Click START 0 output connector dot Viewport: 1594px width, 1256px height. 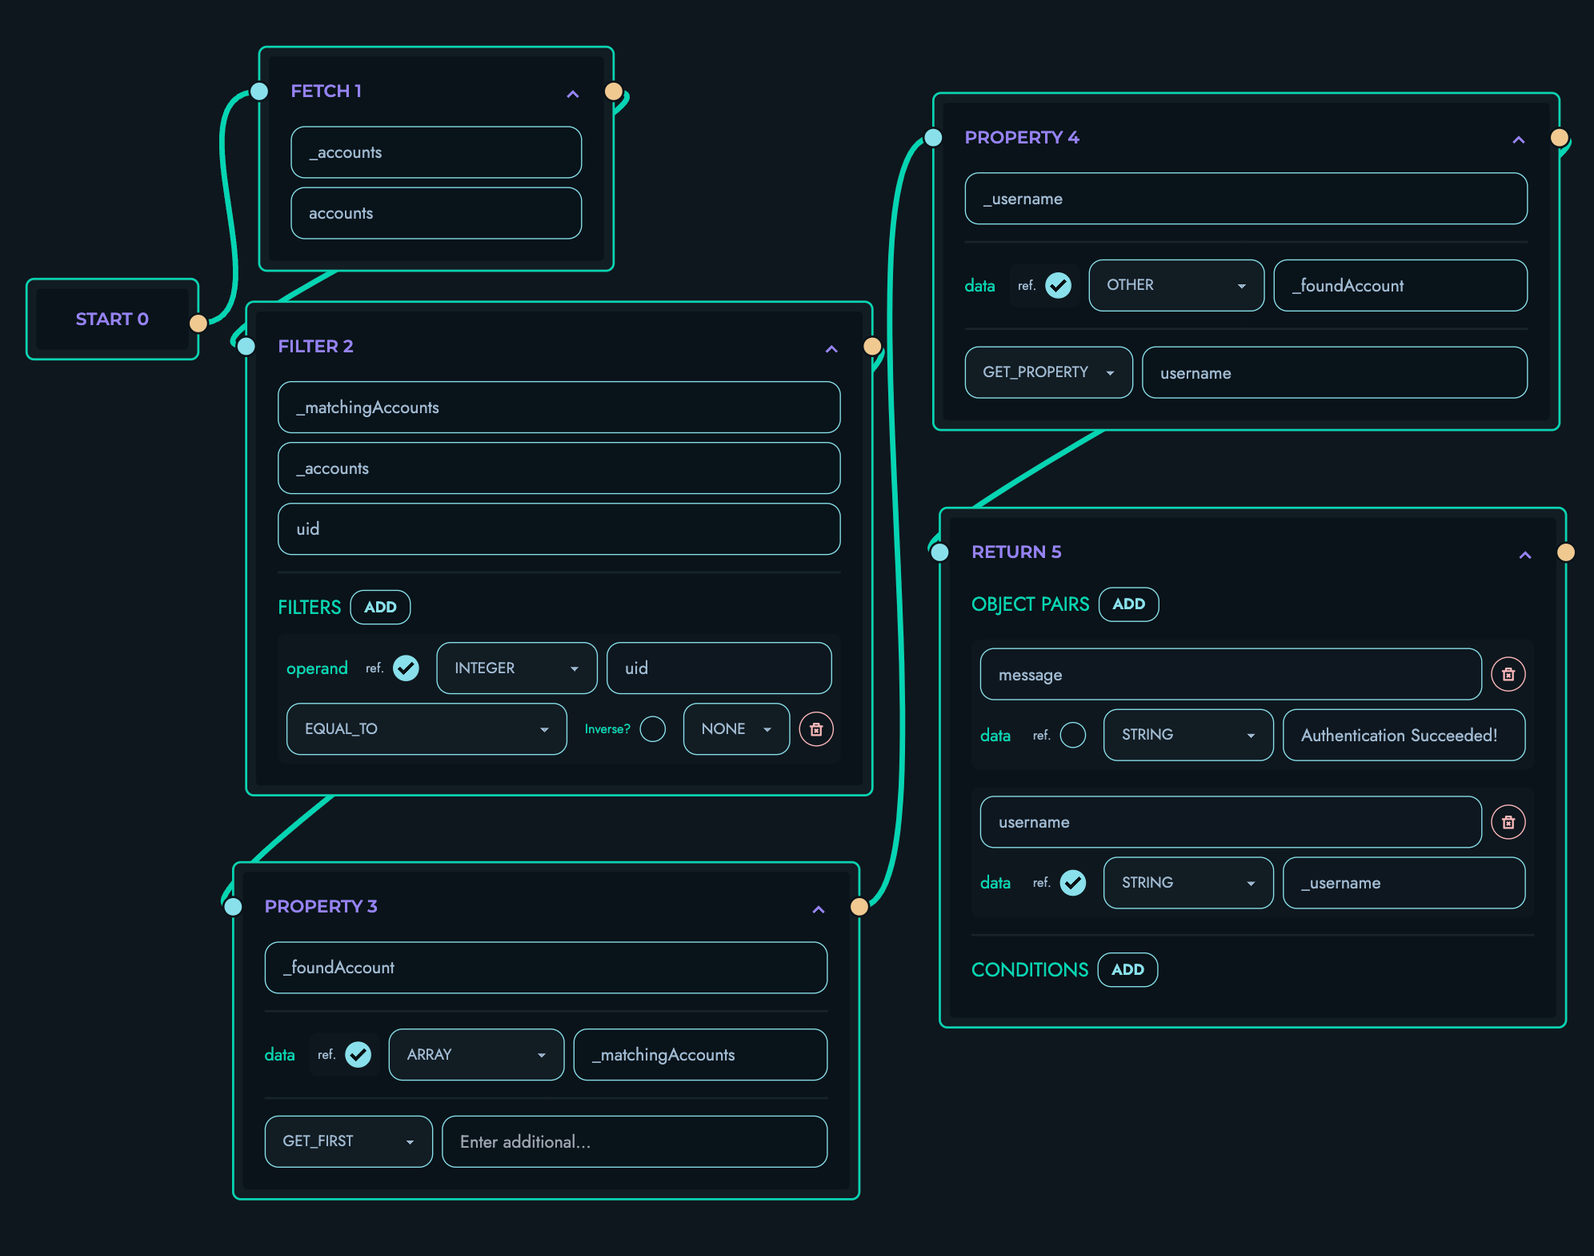click(x=198, y=322)
